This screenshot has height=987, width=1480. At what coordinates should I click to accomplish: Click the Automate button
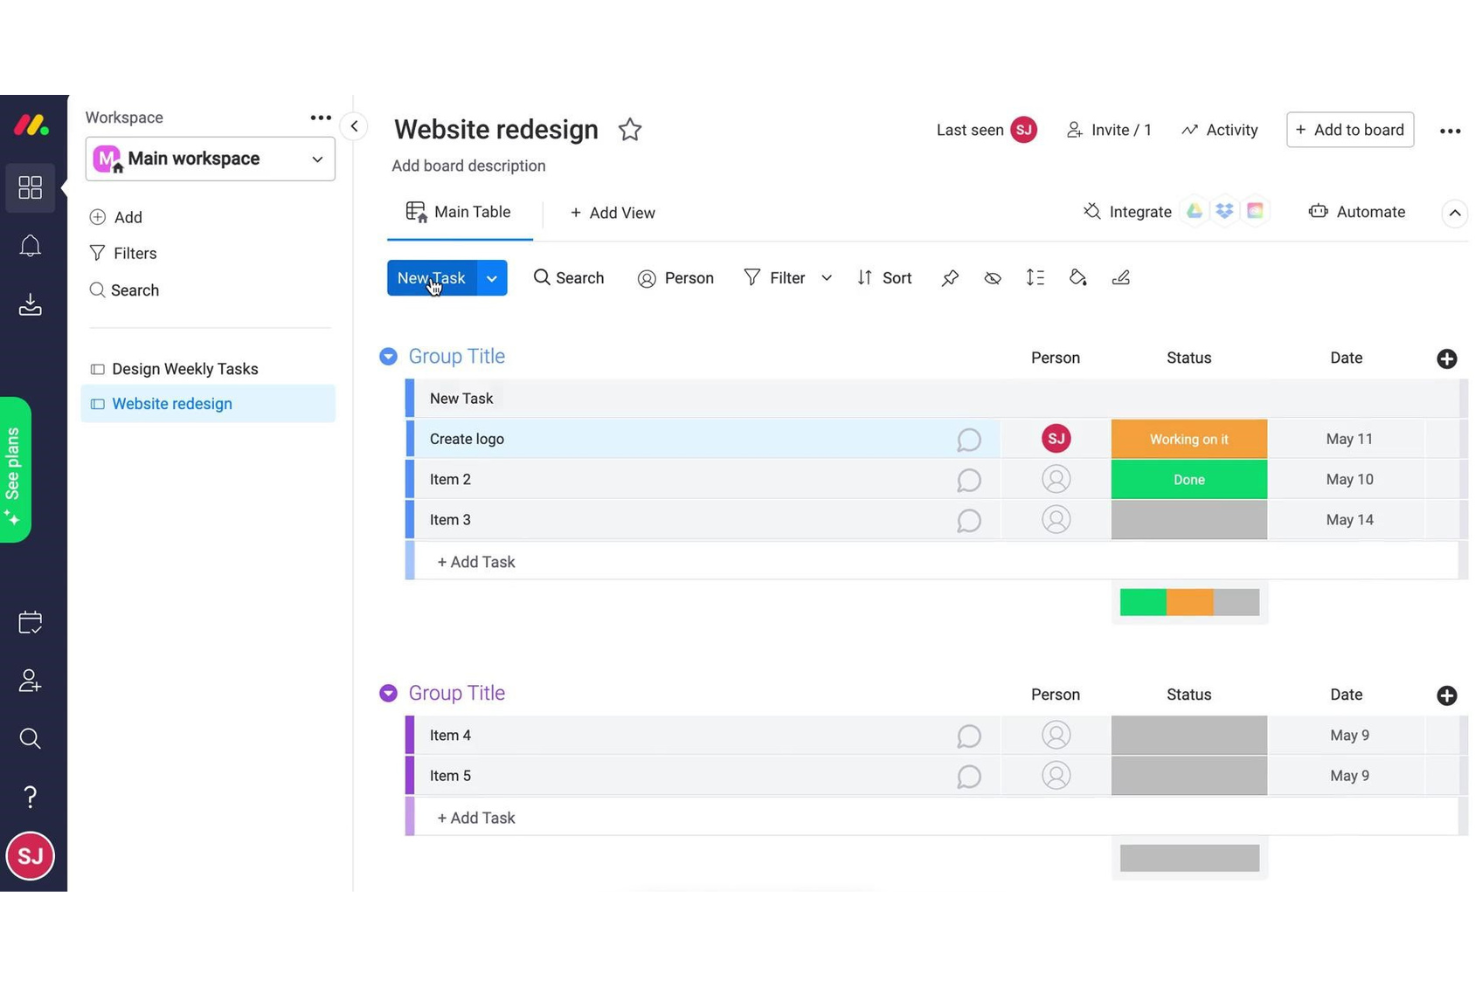click(x=1357, y=212)
